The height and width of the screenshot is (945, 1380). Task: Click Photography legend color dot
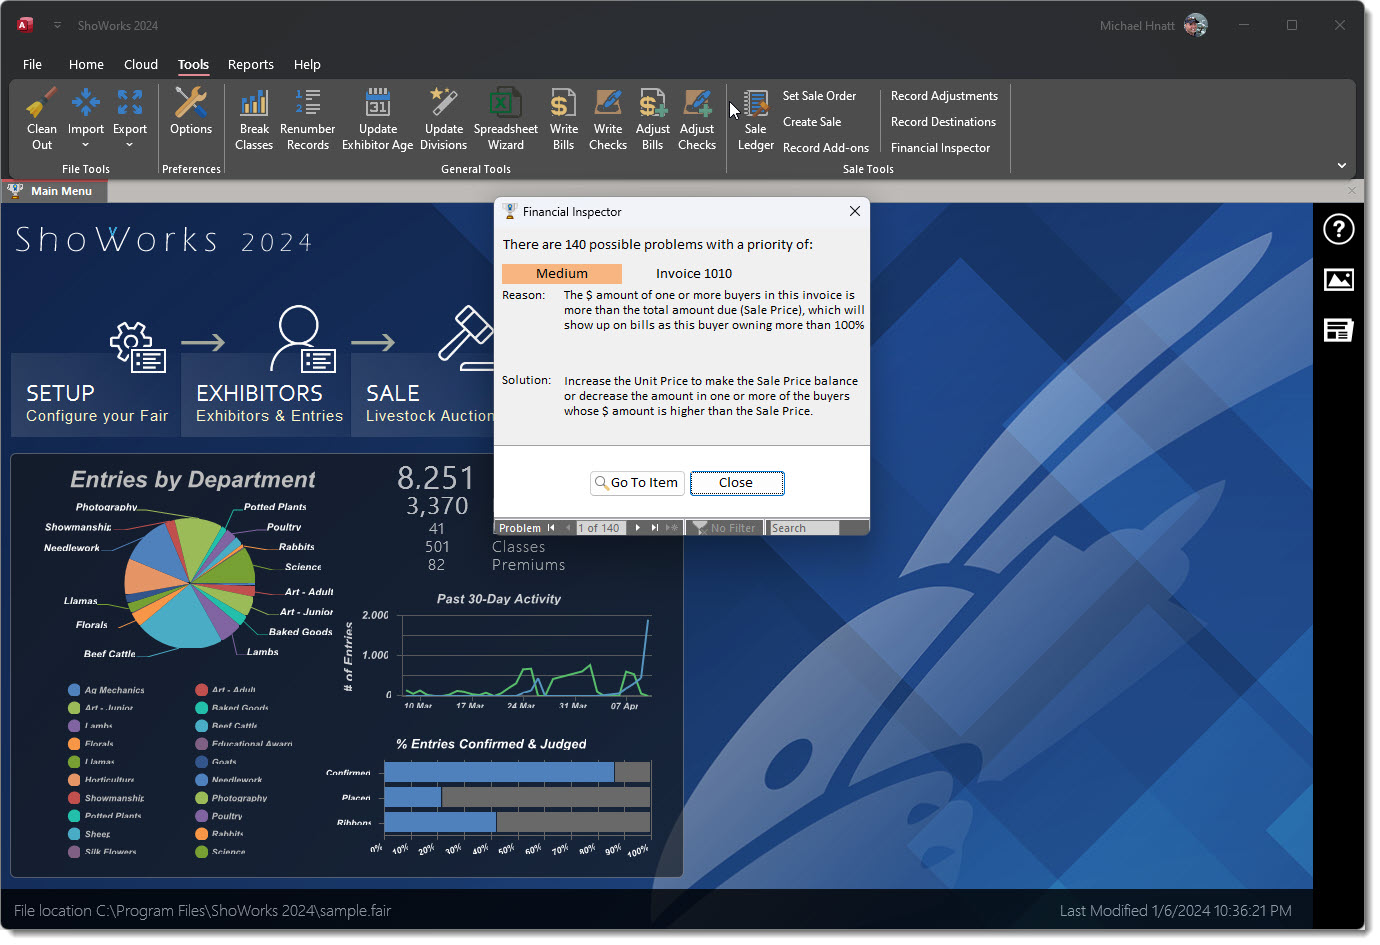(x=201, y=798)
